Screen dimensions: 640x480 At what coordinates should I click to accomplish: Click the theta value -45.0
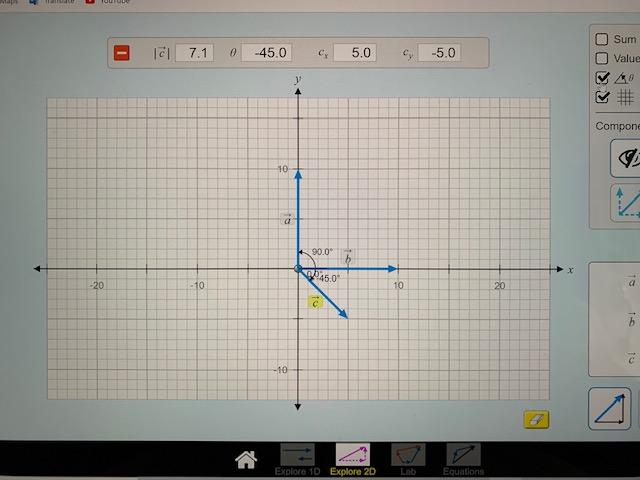(266, 53)
